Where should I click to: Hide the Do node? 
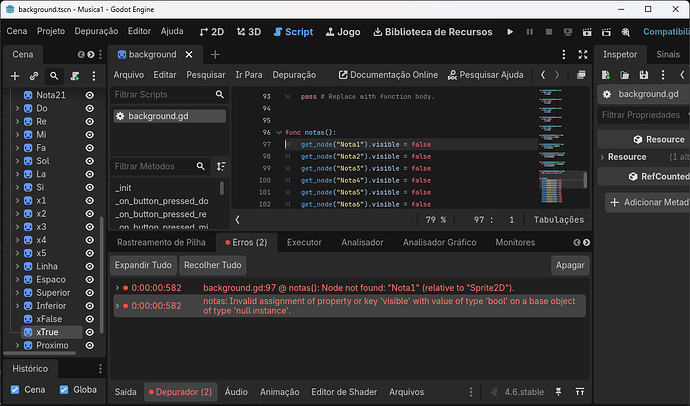coord(90,108)
